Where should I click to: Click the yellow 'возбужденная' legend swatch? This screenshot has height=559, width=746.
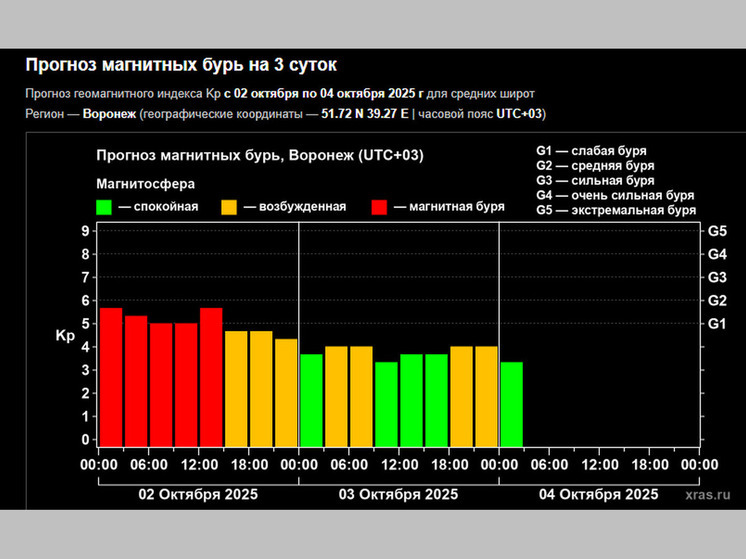[229, 207]
